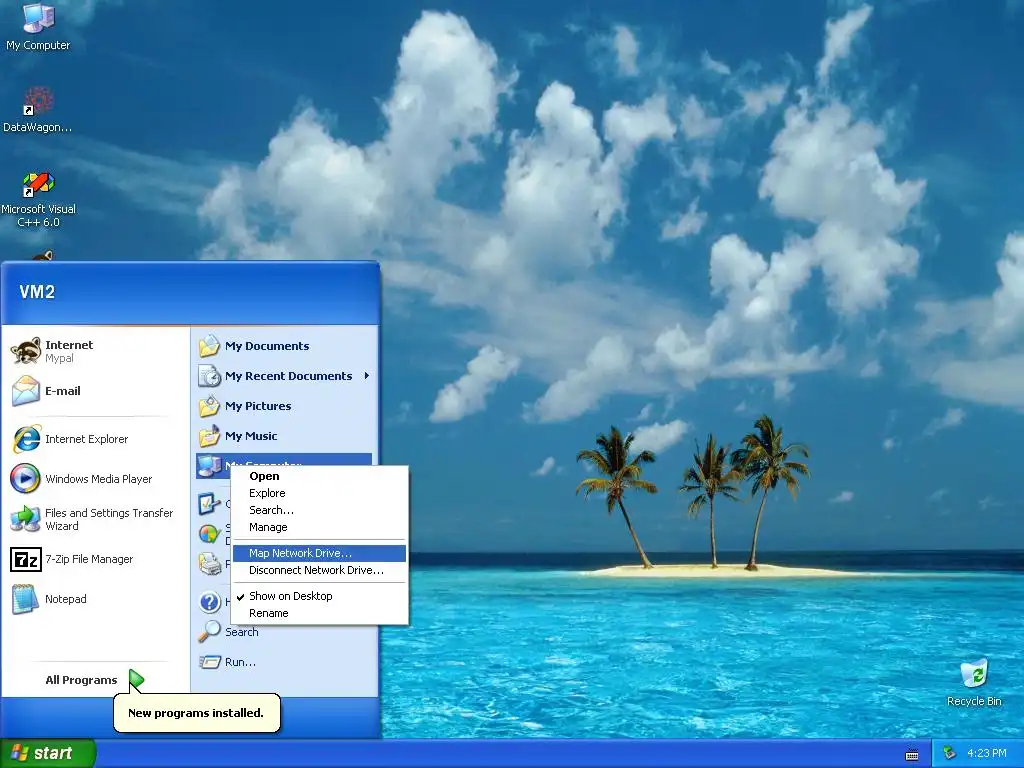Click the Safely Remove Hardware tray icon
This screenshot has width=1024, height=768.
[950, 754]
